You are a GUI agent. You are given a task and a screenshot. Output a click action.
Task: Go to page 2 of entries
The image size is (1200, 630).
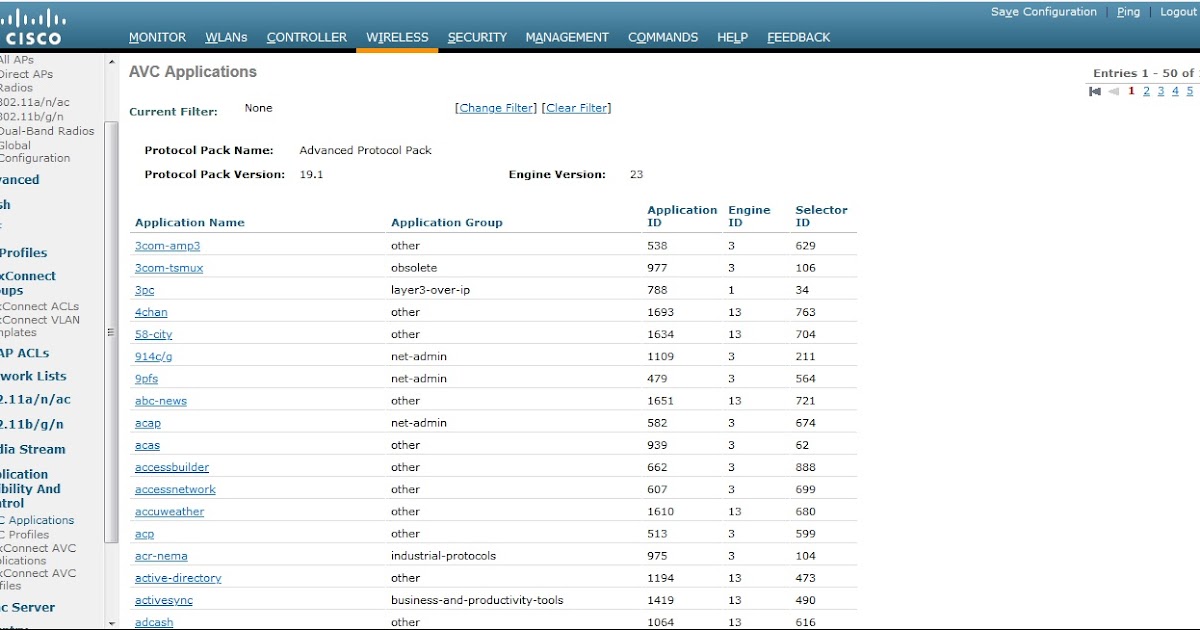(1145, 89)
